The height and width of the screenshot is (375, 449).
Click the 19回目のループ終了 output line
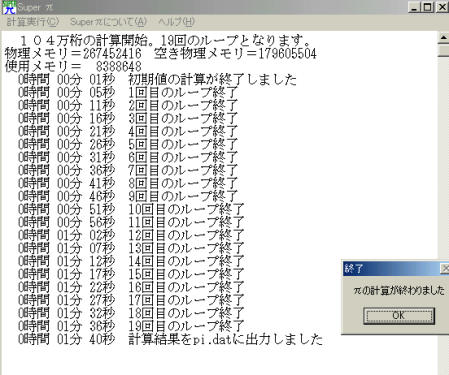click(x=131, y=326)
